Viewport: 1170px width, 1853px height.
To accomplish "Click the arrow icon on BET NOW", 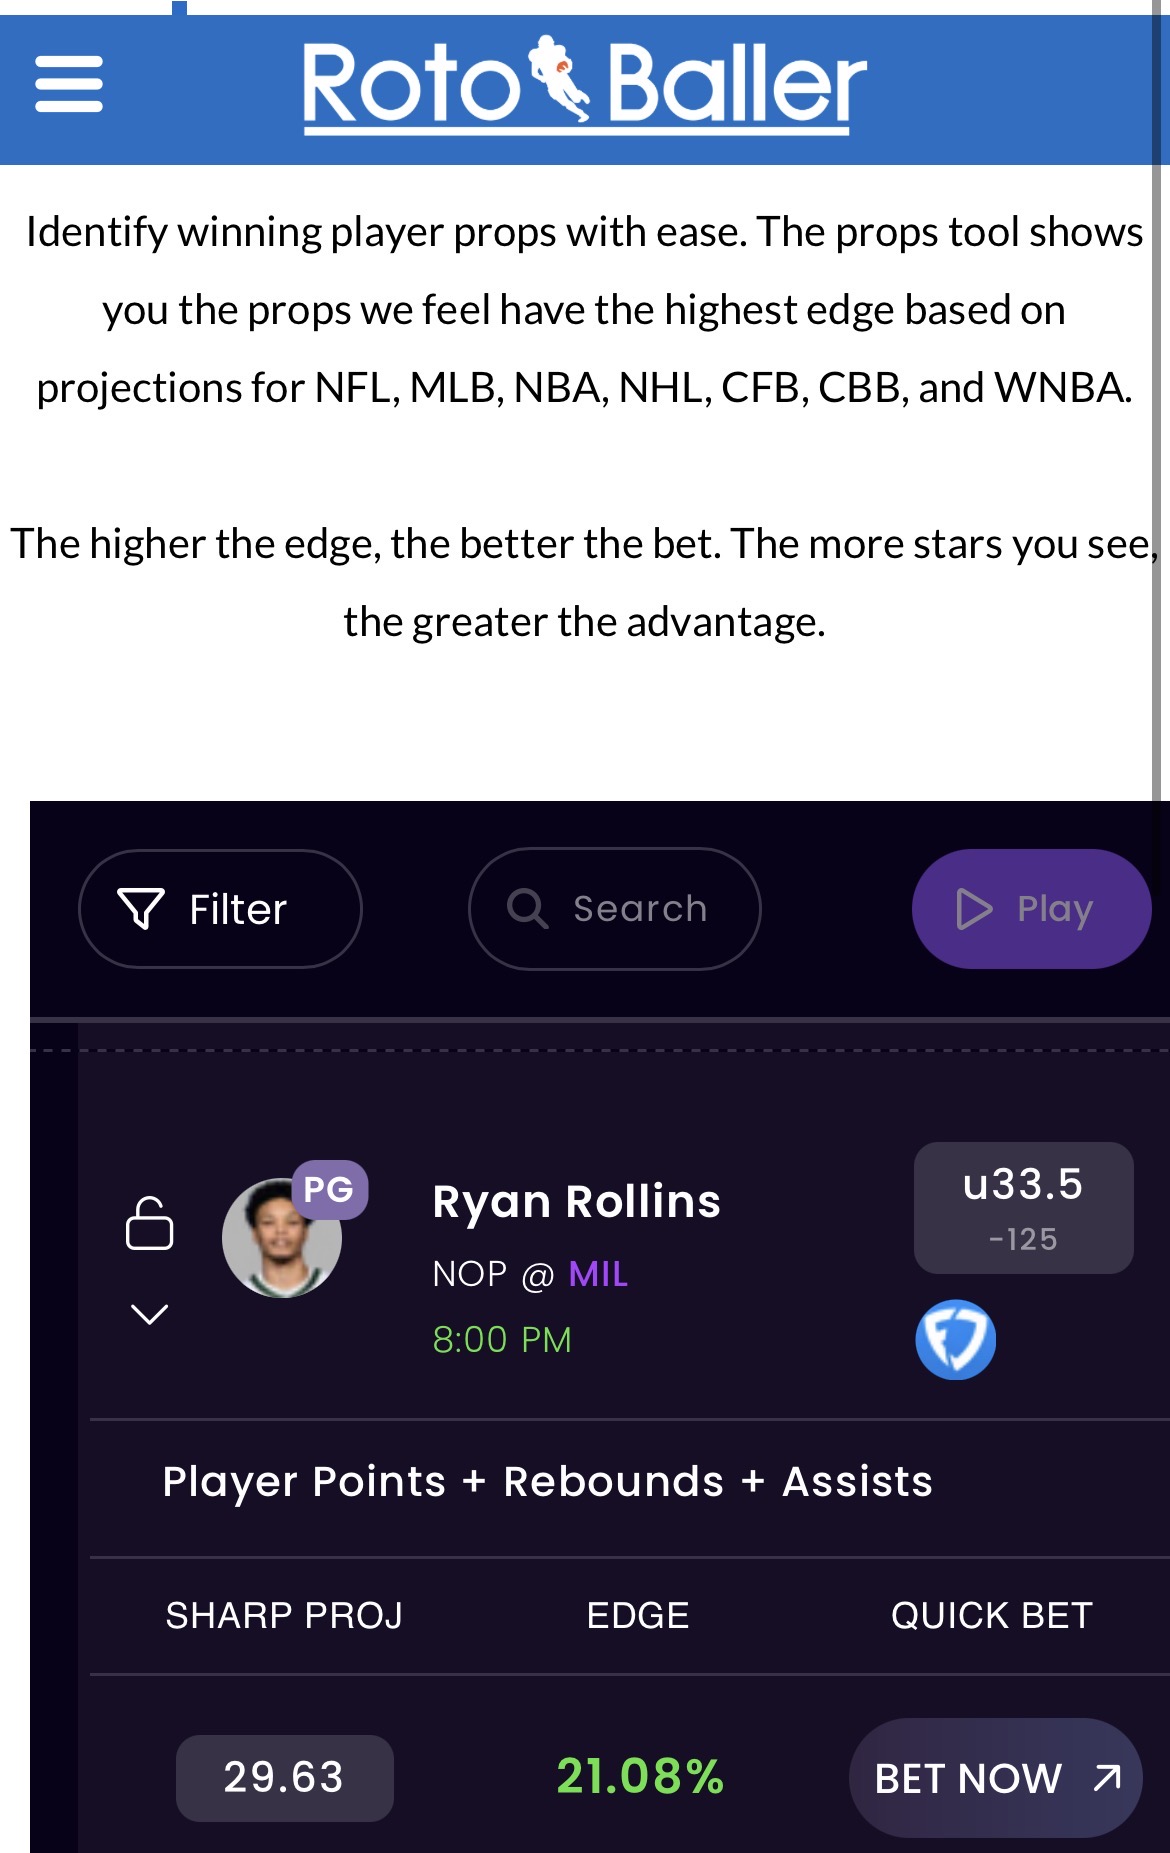I will [1106, 1777].
